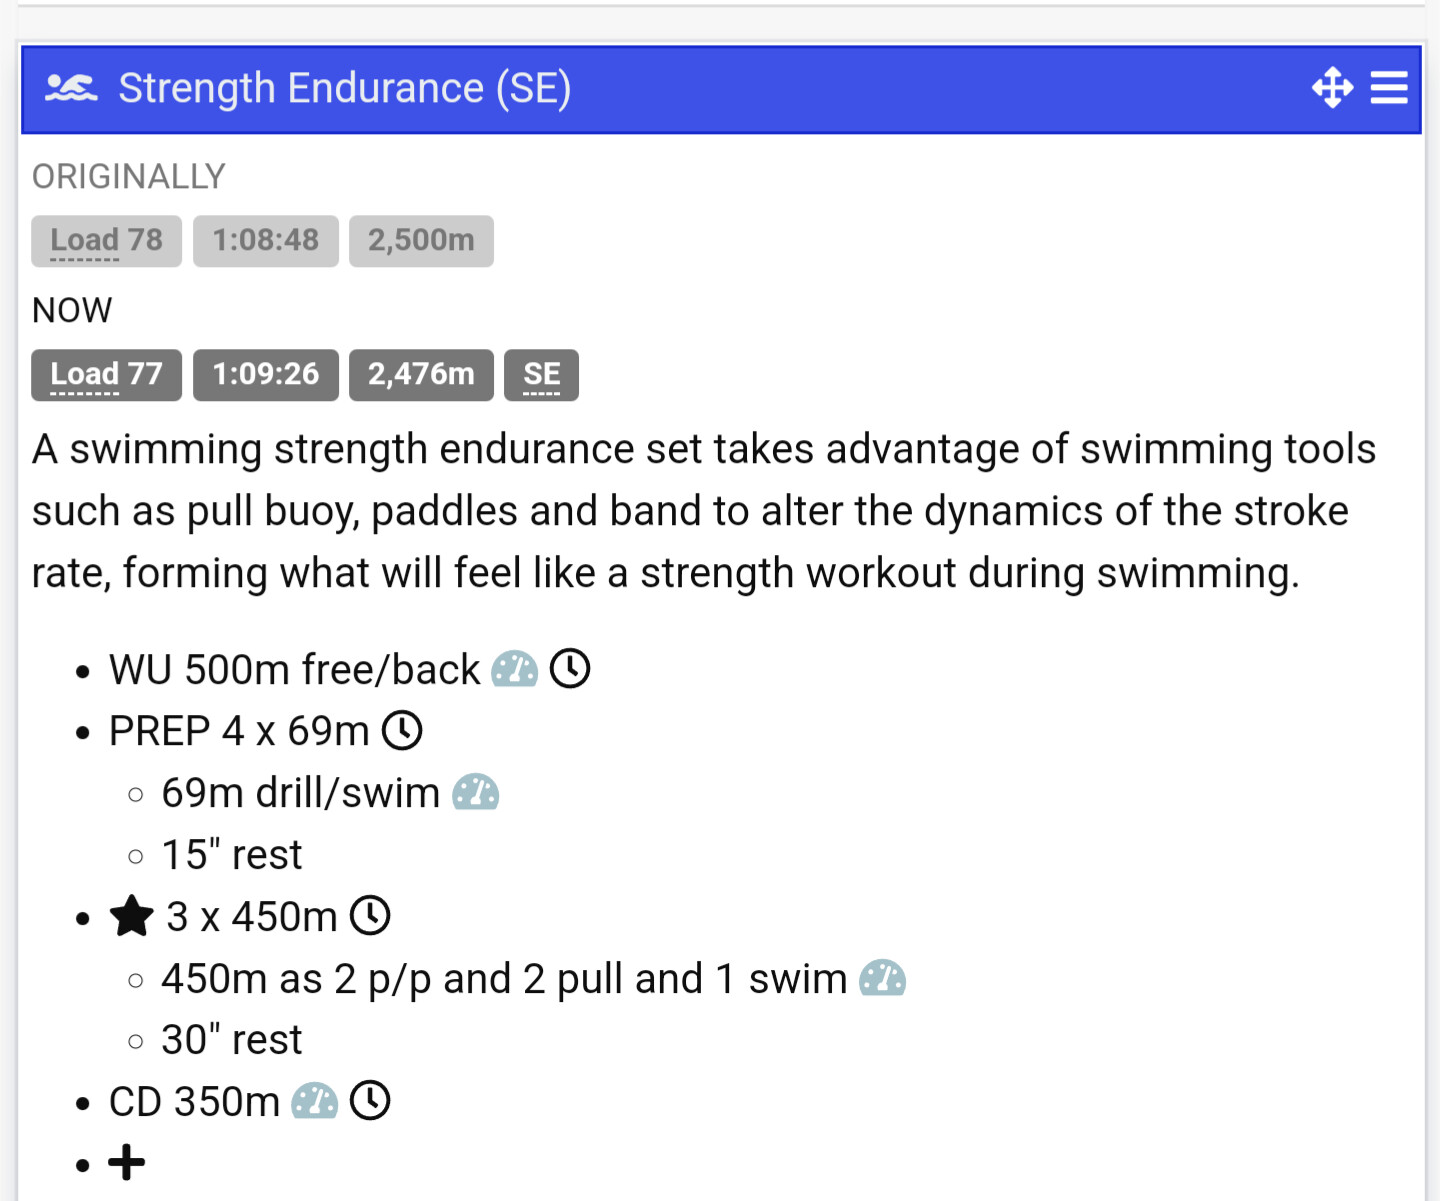This screenshot has width=1440, height=1201.
Task: Click the 2,476m distance badge
Action: [x=421, y=375]
